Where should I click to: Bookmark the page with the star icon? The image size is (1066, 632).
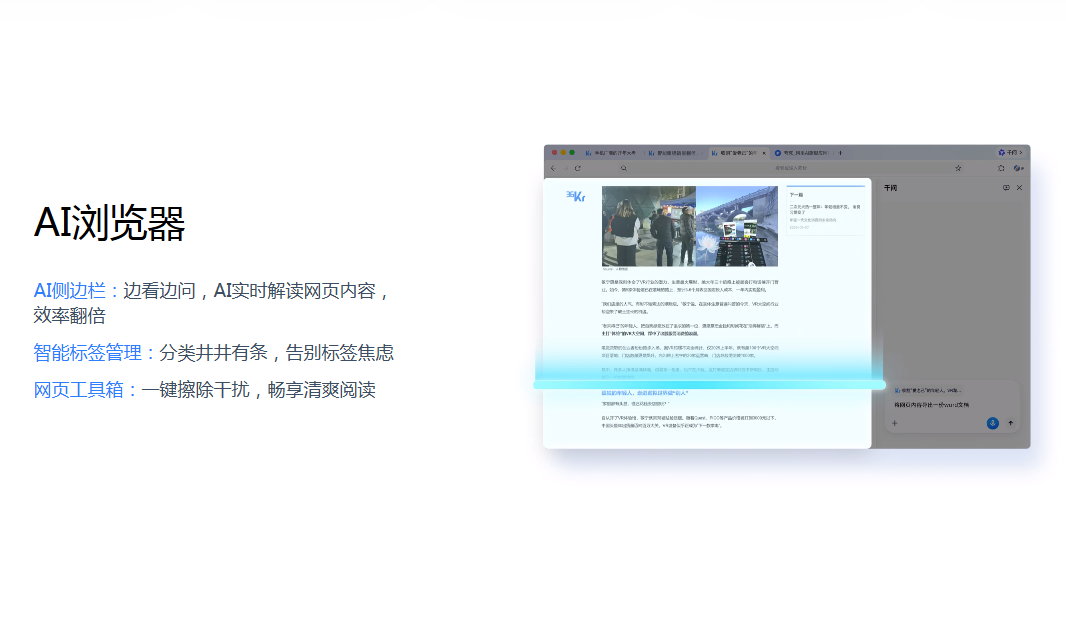tap(958, 168)
